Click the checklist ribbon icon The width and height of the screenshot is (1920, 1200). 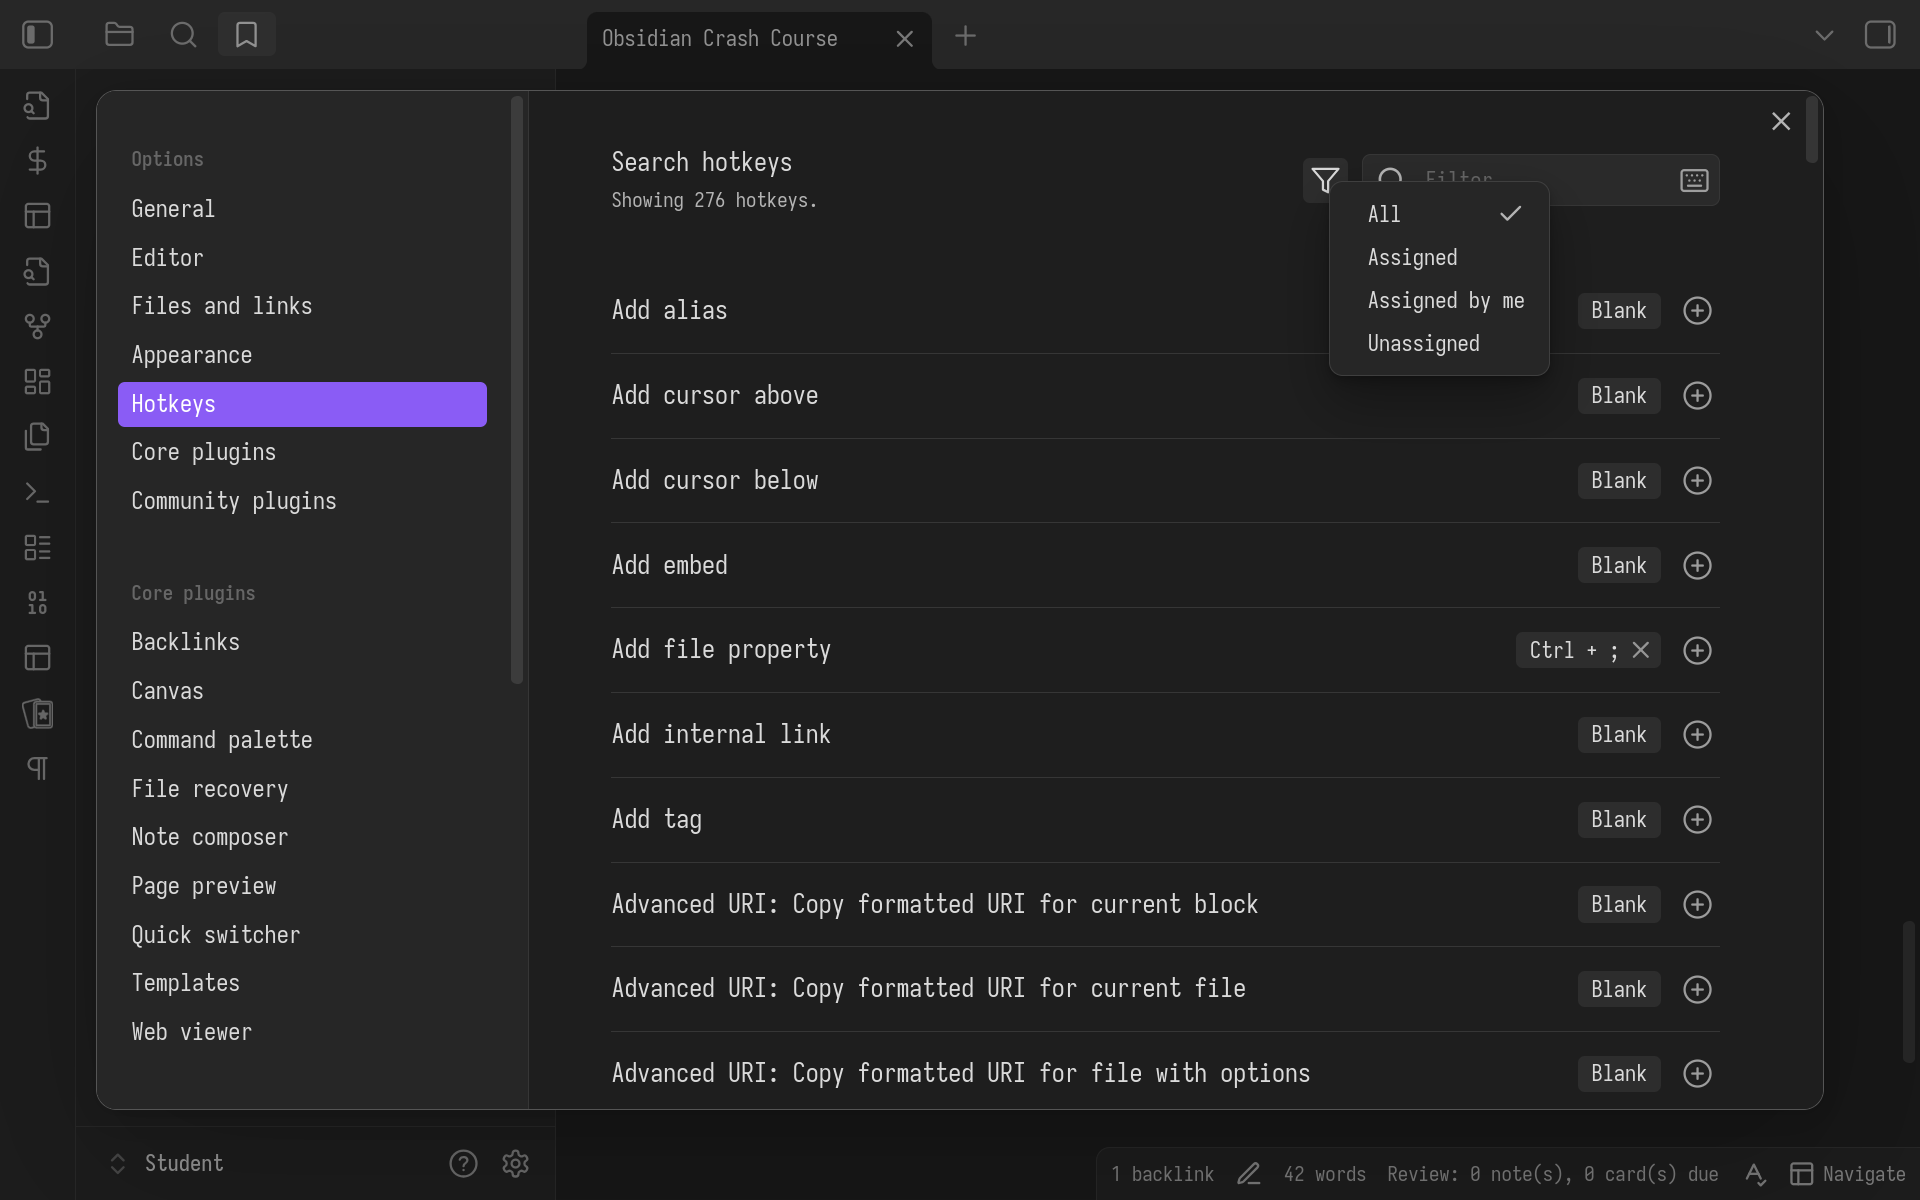pyautogui.click(x=37, y=547)
